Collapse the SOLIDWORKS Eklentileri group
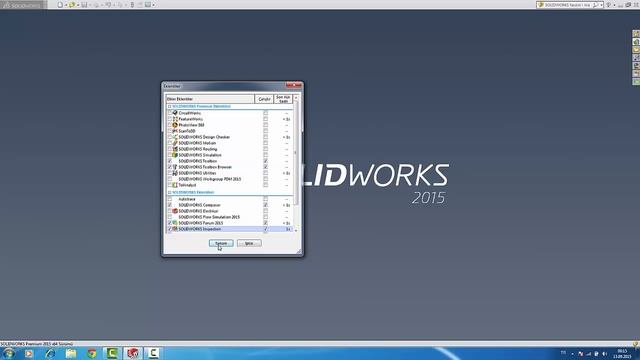The width and height of the screenshot is (640, 360). point(169,192)
